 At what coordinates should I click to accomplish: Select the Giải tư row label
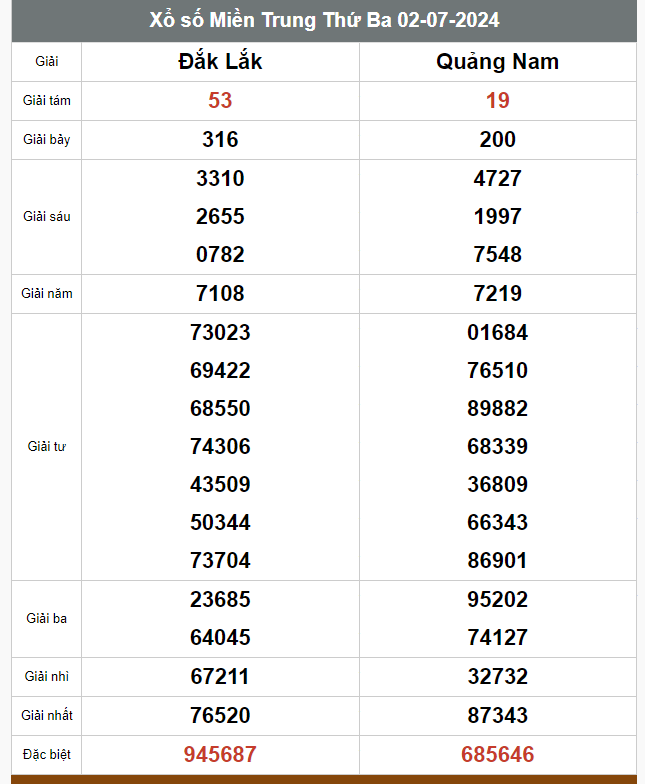(x=46, y=446)
